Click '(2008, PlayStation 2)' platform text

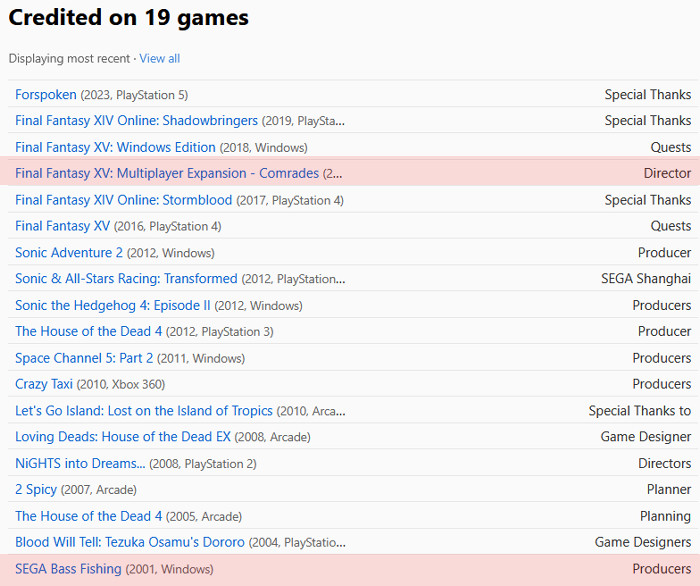[203, 464]
